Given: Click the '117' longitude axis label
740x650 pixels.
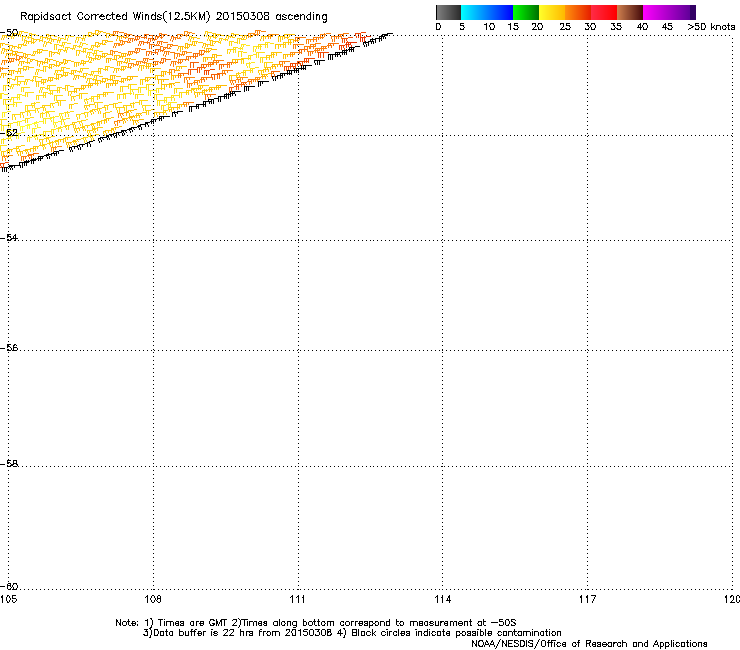Looking at the screenshot, I should [588, 599].
